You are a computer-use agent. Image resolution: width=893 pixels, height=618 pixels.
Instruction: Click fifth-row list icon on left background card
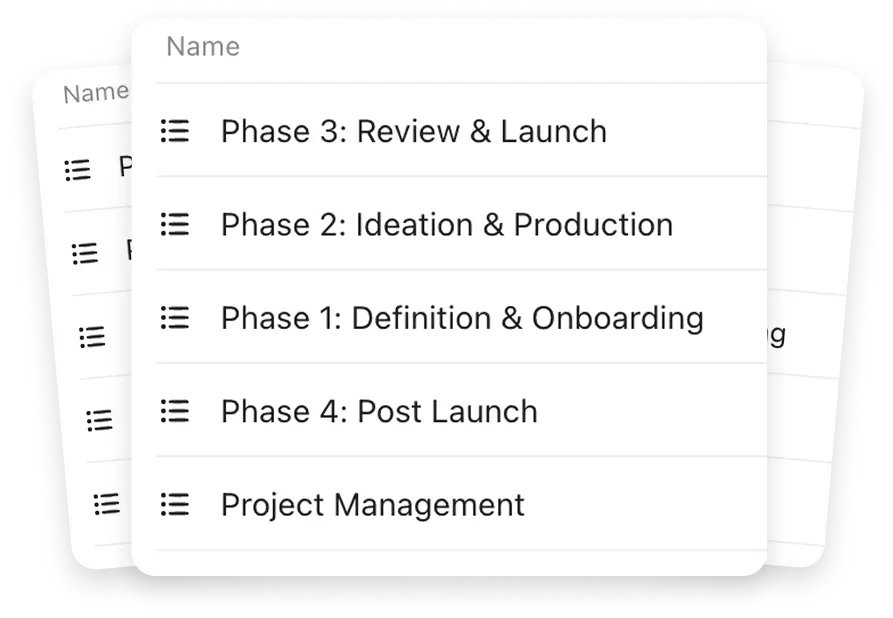[x=106, y=503]
